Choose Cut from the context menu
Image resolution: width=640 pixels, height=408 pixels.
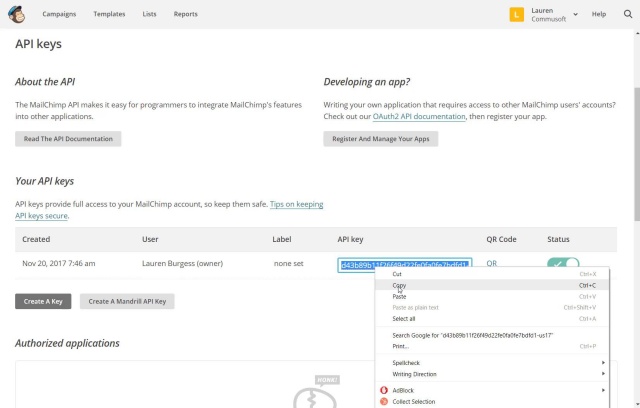click(492, 274)
